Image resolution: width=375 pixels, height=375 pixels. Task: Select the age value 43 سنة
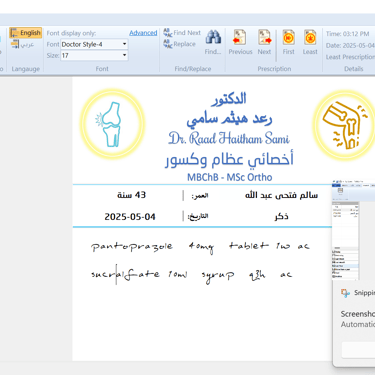pyautogui.click(x=131, y=195)
